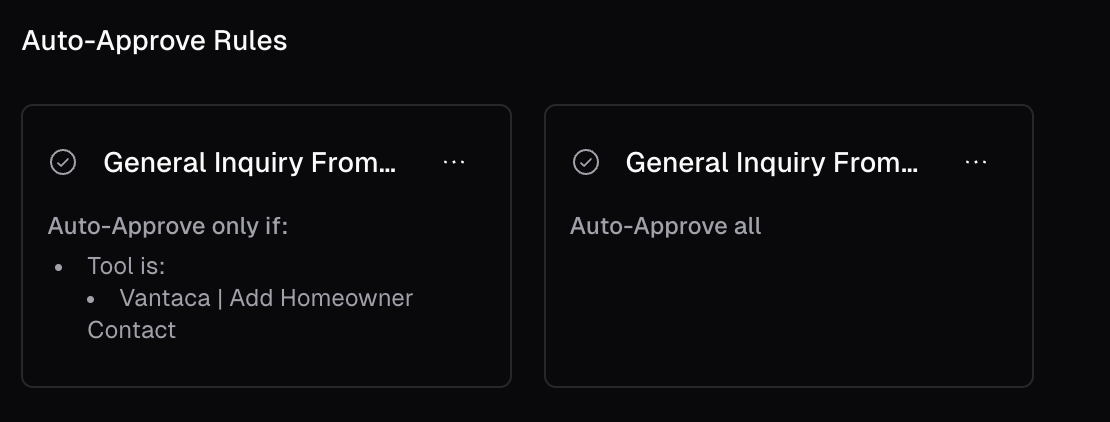Click the "Vantaca | Add Homeowner" tool entry
1110x422 pixels.
(x=265, y=298)
